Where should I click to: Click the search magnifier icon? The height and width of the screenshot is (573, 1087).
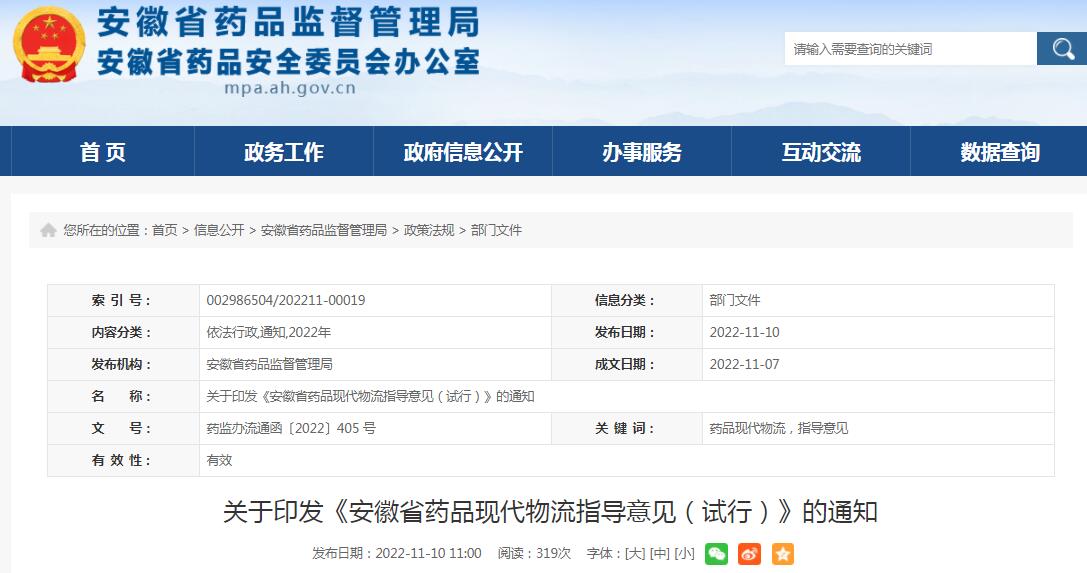pyautogui.click(x=1061, y=48)
